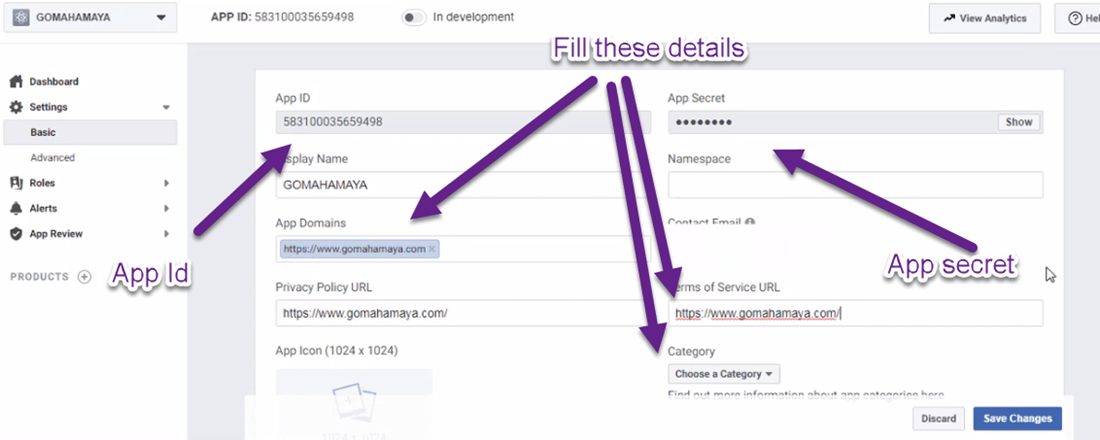Image resolution: width=1100 pixels, height=440 pixels.
Task: Click the App Review shield icon
Action: point(16,234)
